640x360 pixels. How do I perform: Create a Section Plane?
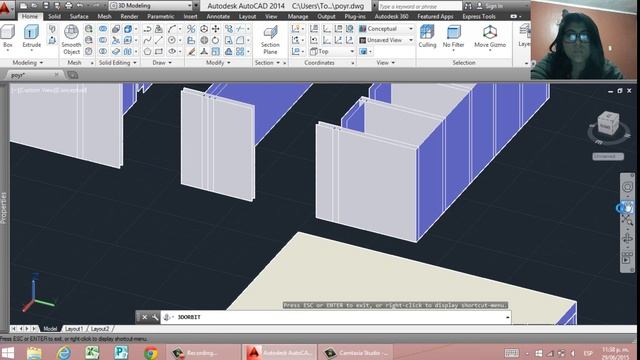coord(270,40)
